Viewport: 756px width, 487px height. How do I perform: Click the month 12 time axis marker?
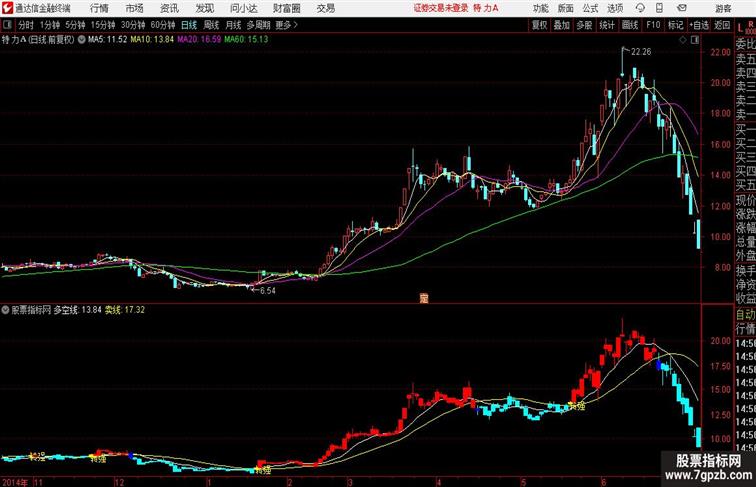(119, 482)
